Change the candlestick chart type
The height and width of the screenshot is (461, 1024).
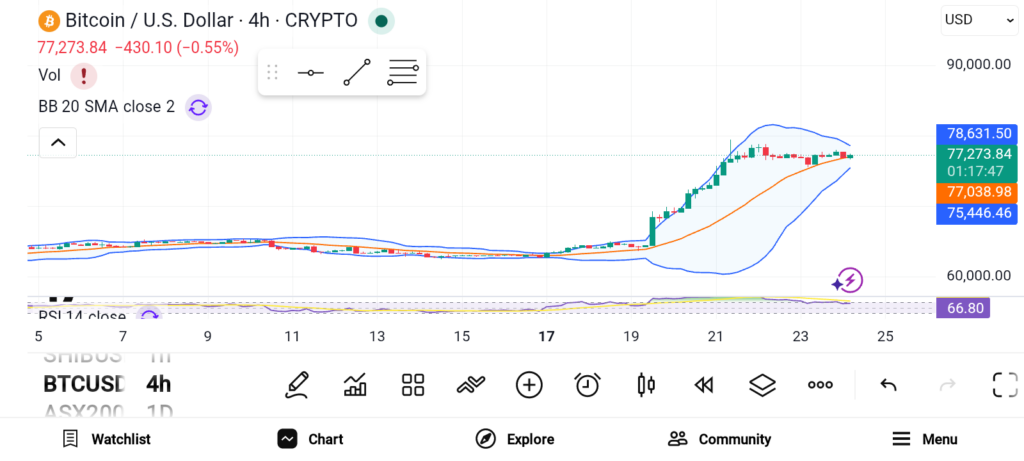click(645, 385)
